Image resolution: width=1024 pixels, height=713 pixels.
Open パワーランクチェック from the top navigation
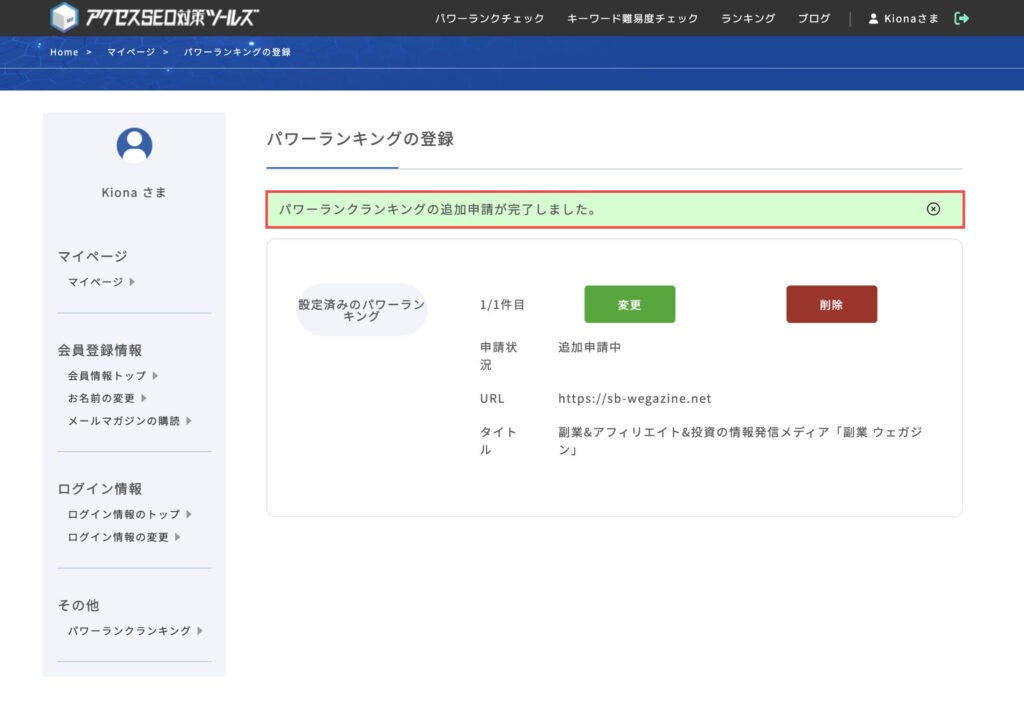pos(490,18)
